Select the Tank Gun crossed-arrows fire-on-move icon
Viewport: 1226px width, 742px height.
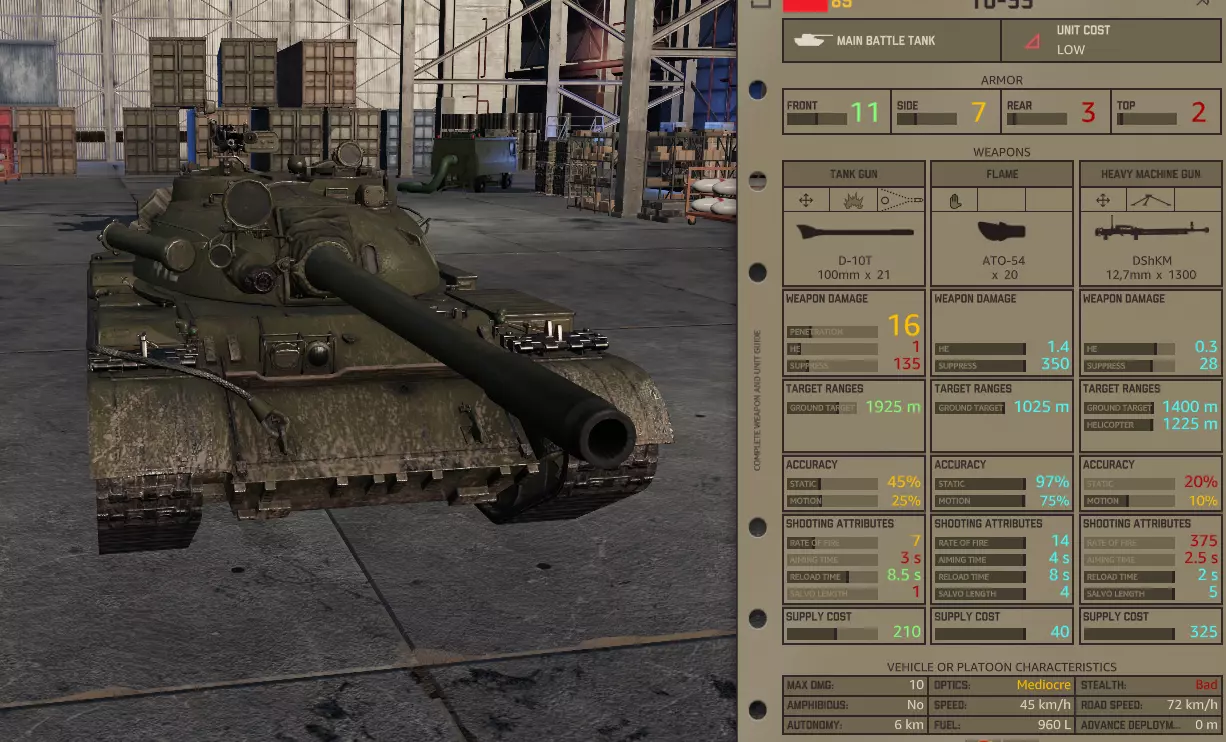(x=805, y=200)
